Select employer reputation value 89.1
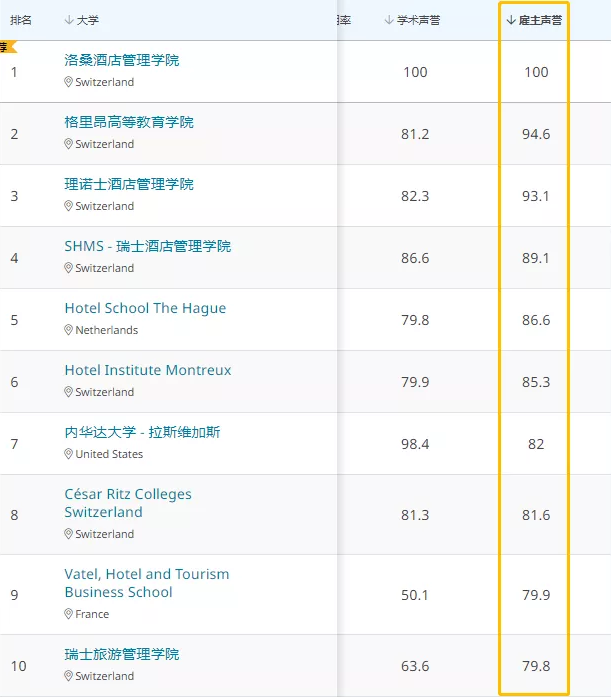This screenshot has height=697, width=611. [535, 258]
